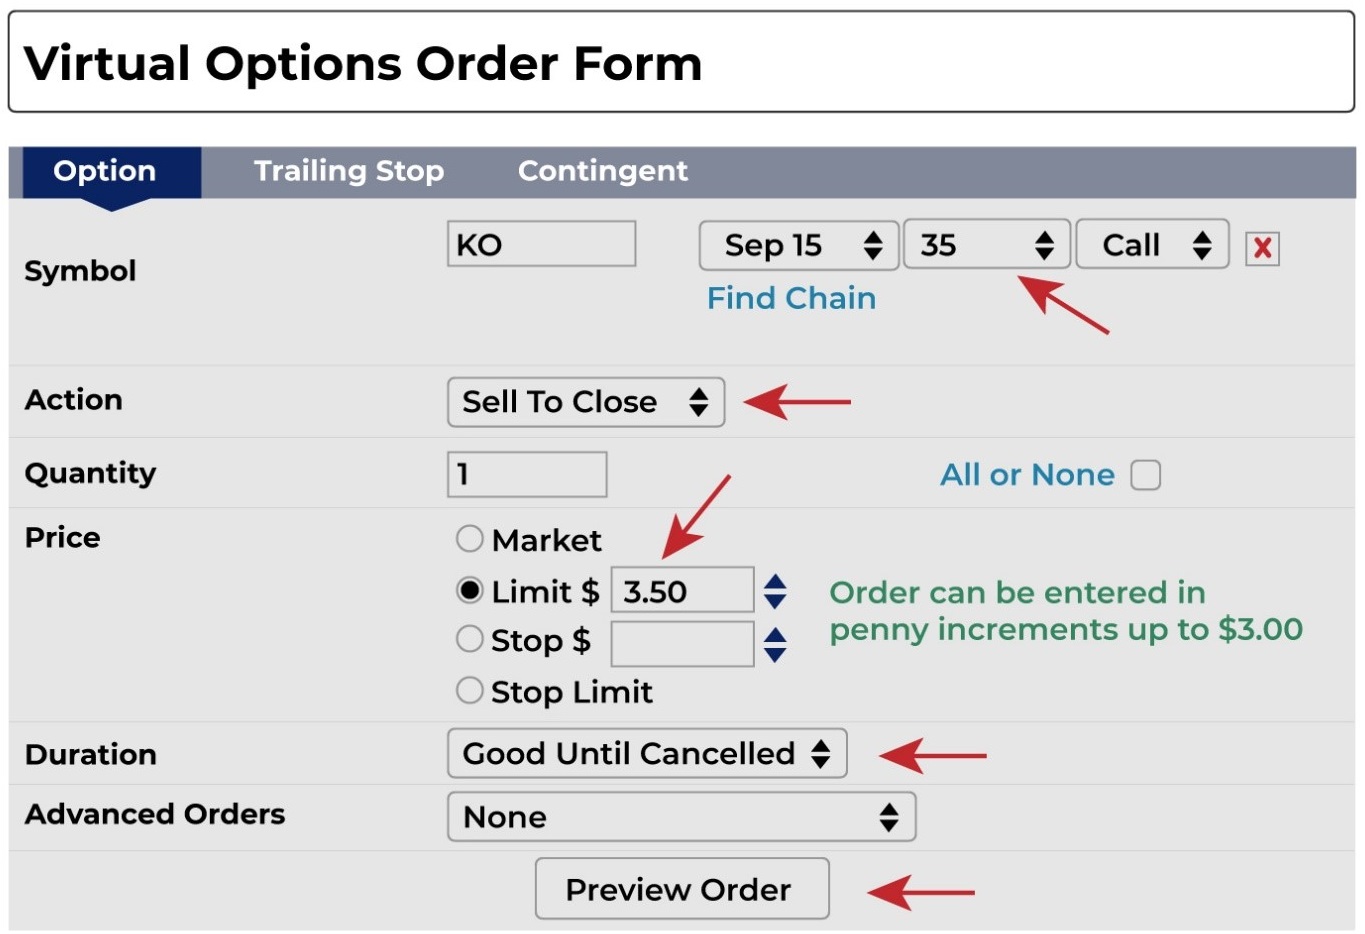Increase the Stop price with up arrow

point(775,635)
